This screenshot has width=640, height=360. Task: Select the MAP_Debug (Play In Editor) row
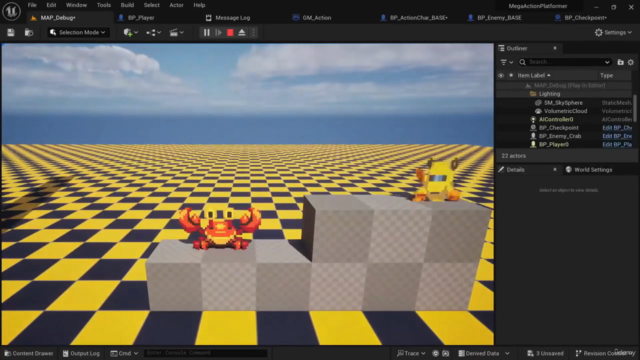click(564, 85)
